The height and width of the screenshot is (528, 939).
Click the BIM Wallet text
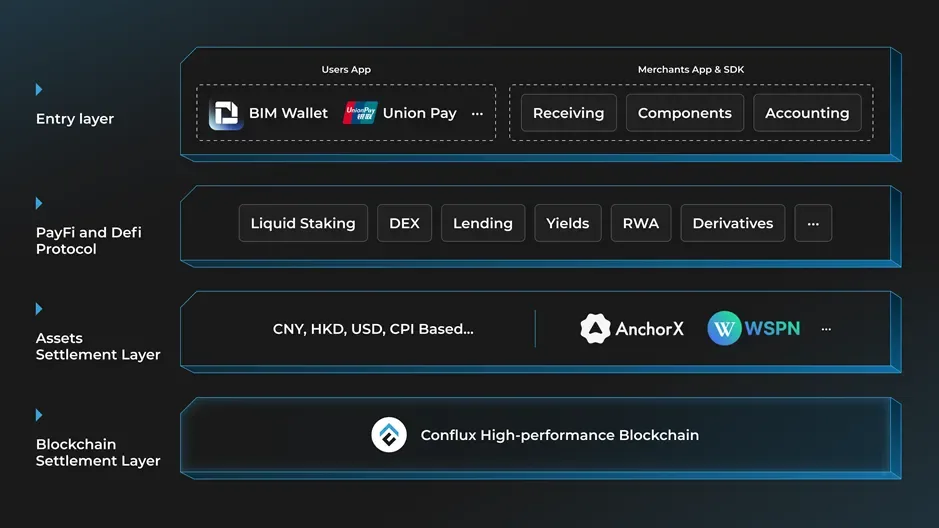(x=288, y=113)
